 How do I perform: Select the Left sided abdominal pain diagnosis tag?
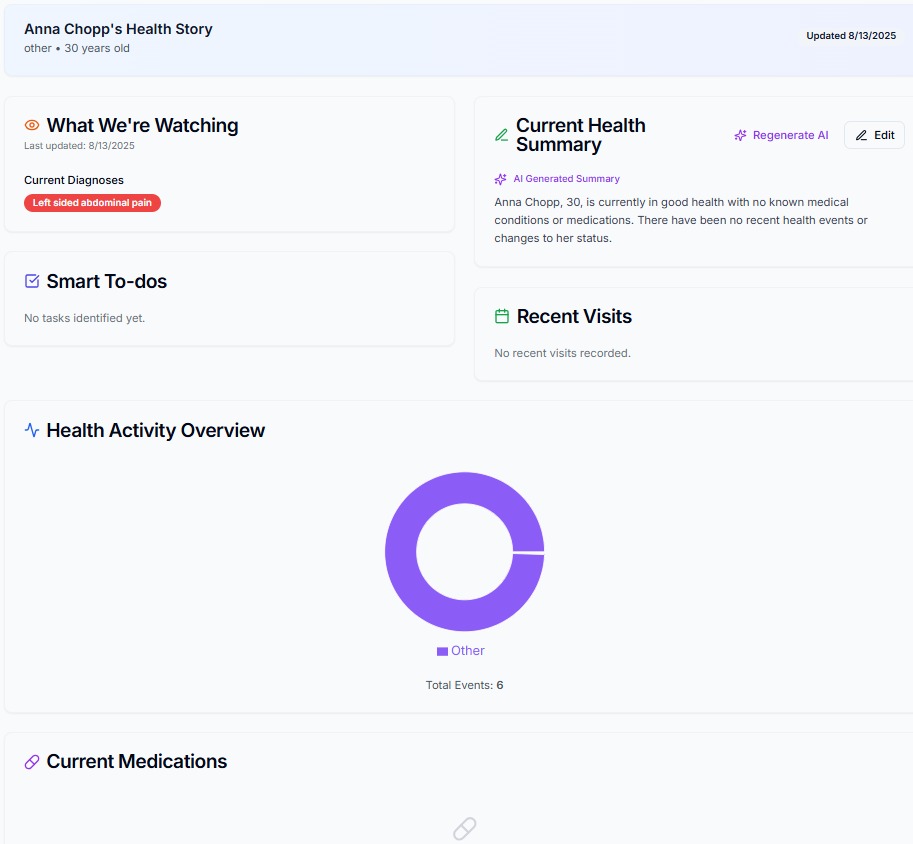(92, 202)
